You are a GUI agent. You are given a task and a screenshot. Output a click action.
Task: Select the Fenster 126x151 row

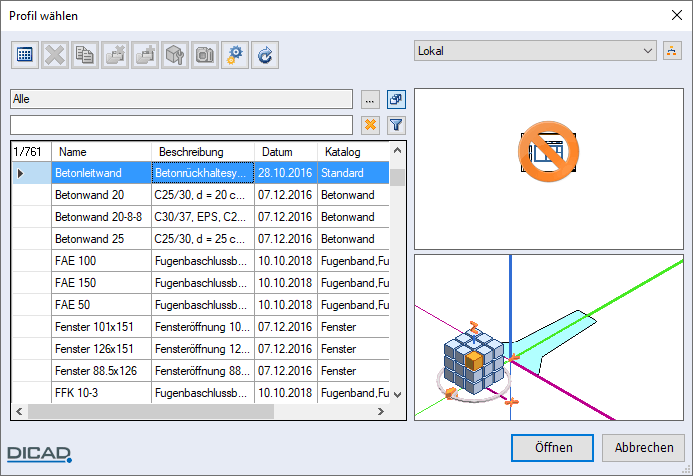coord(201,349)
